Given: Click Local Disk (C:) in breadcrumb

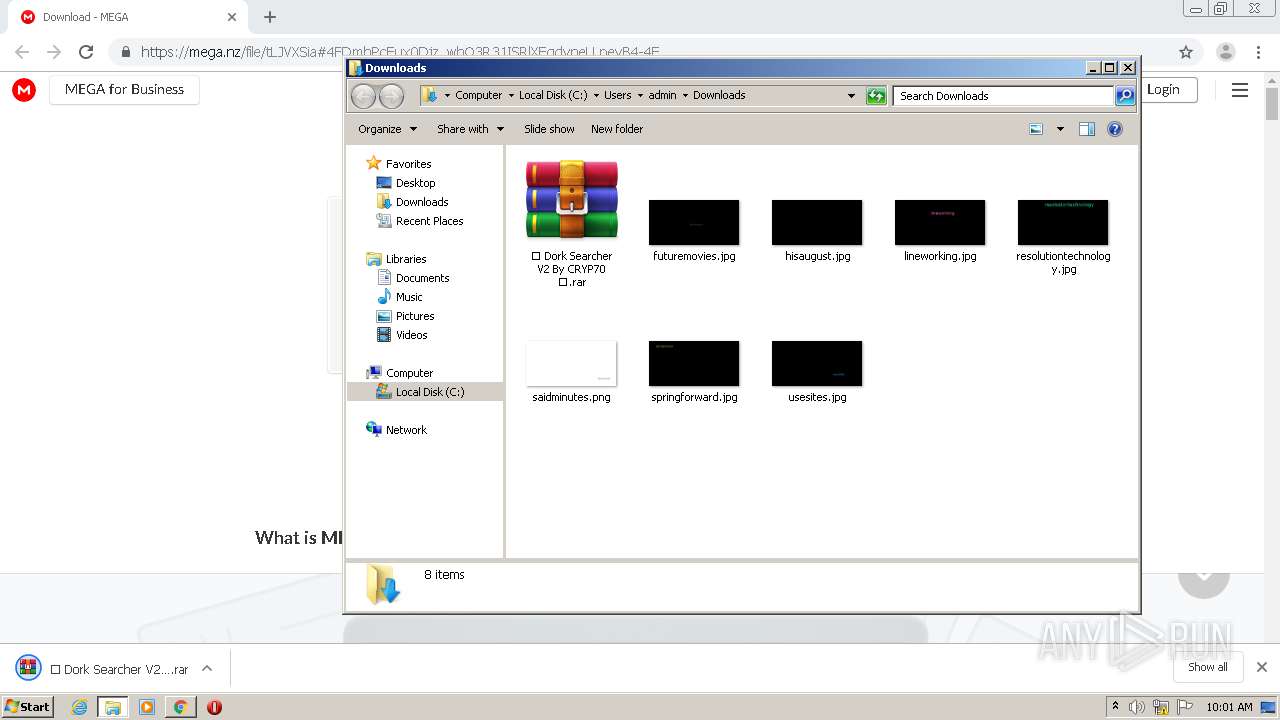Looking at the screenshot, I should click(553, 96).
